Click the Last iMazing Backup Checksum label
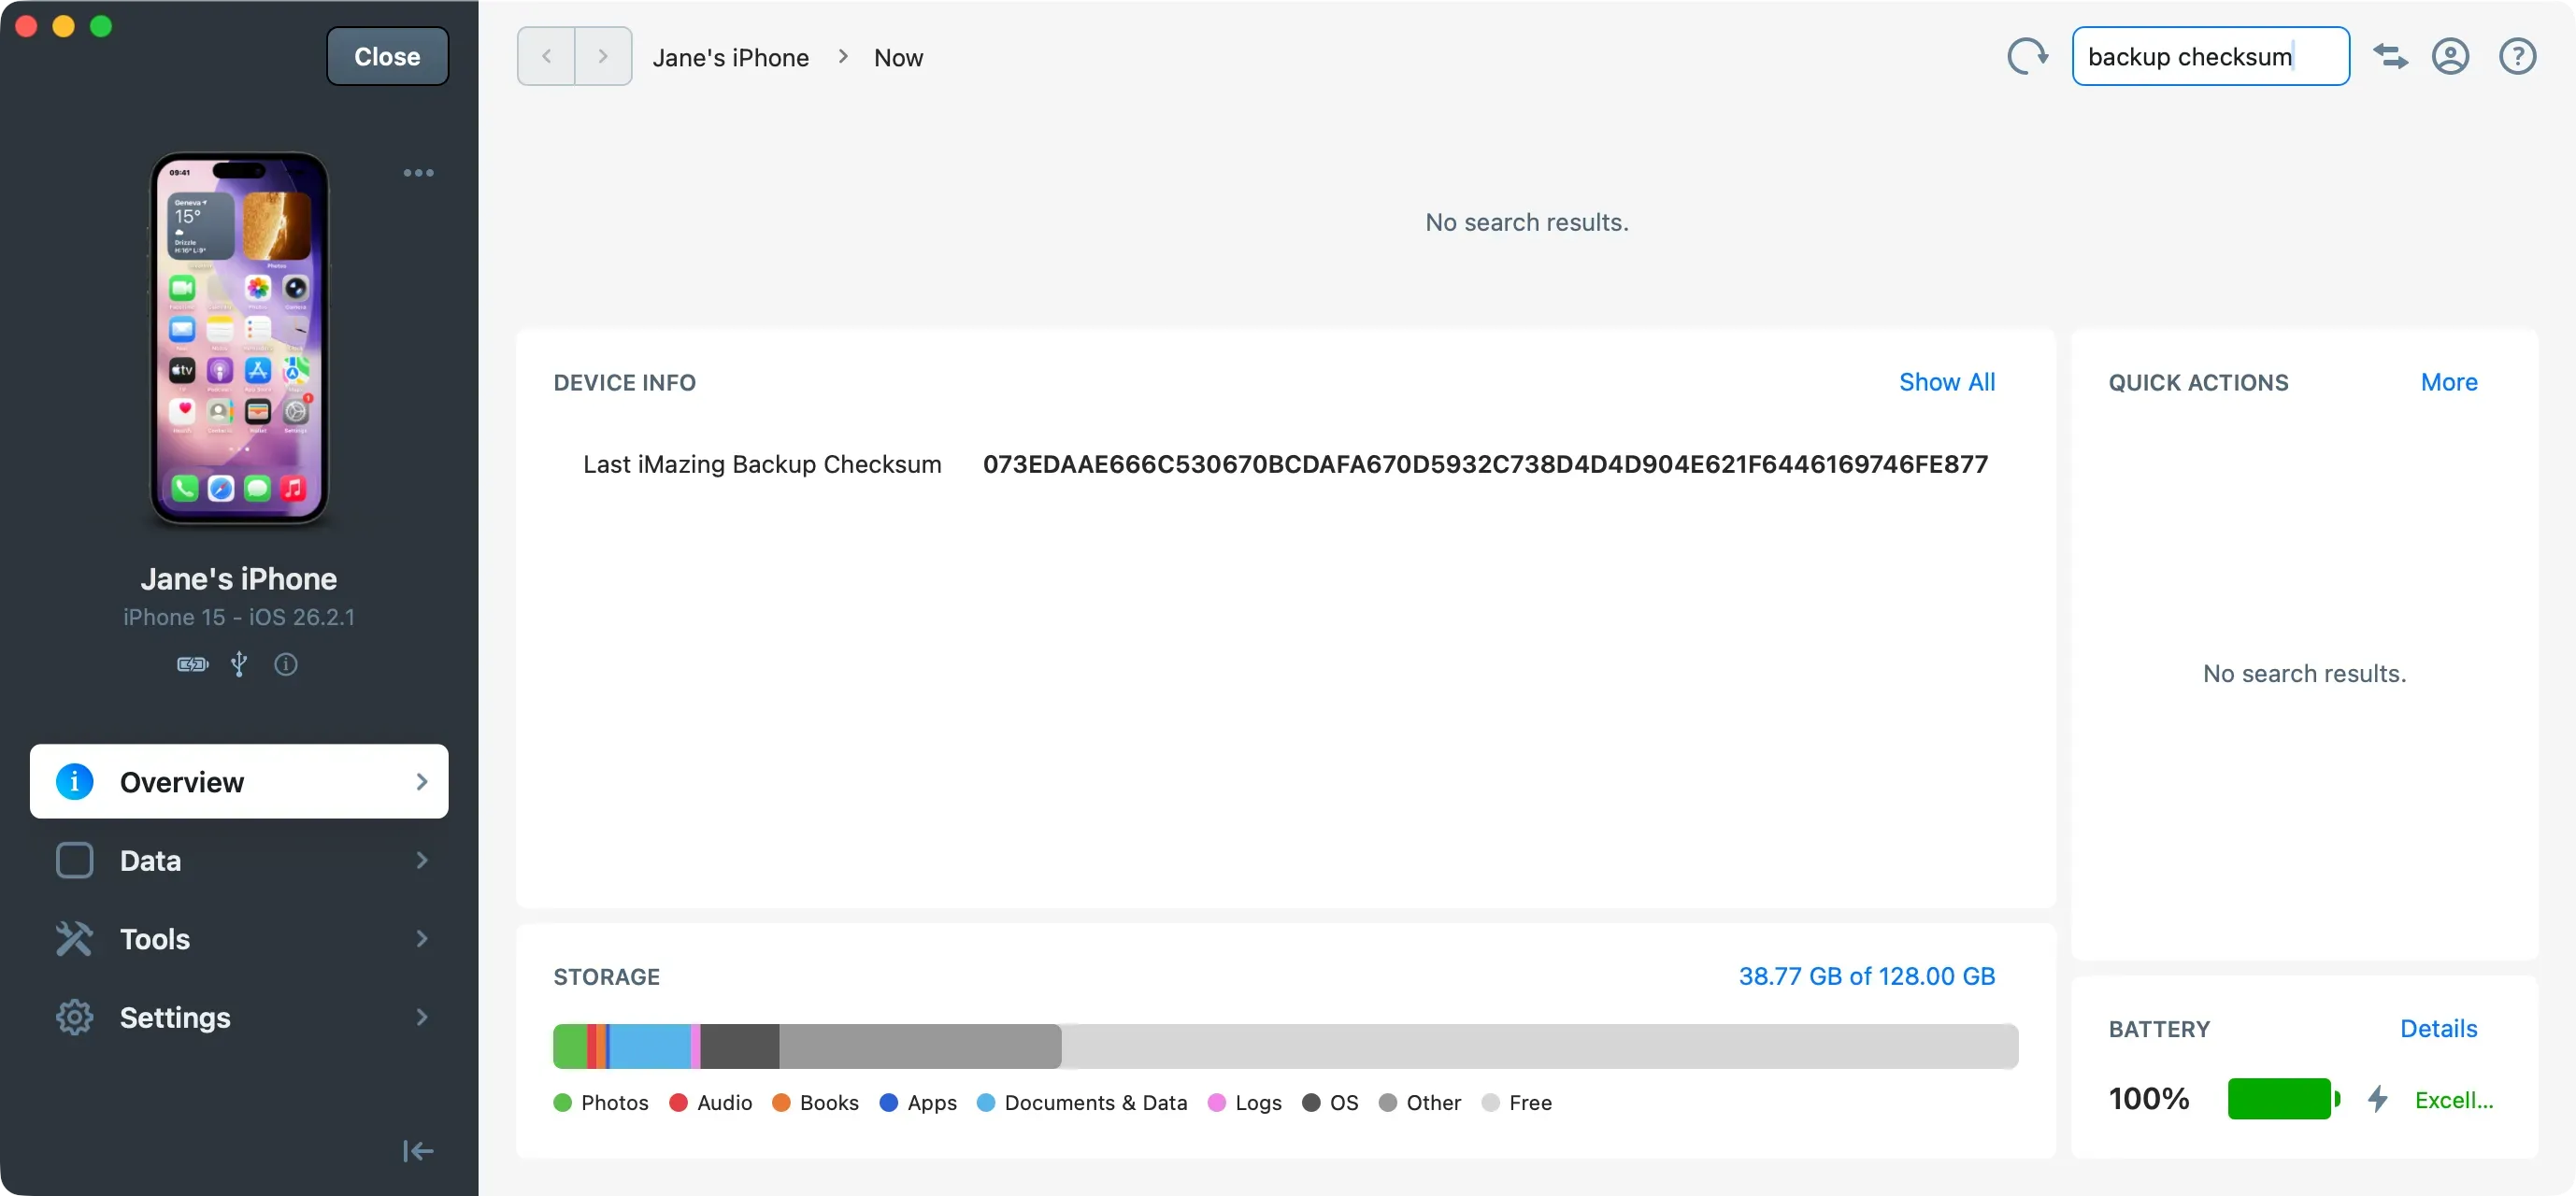Screen dimensions: 2576x1196 (x=762, y=465)
